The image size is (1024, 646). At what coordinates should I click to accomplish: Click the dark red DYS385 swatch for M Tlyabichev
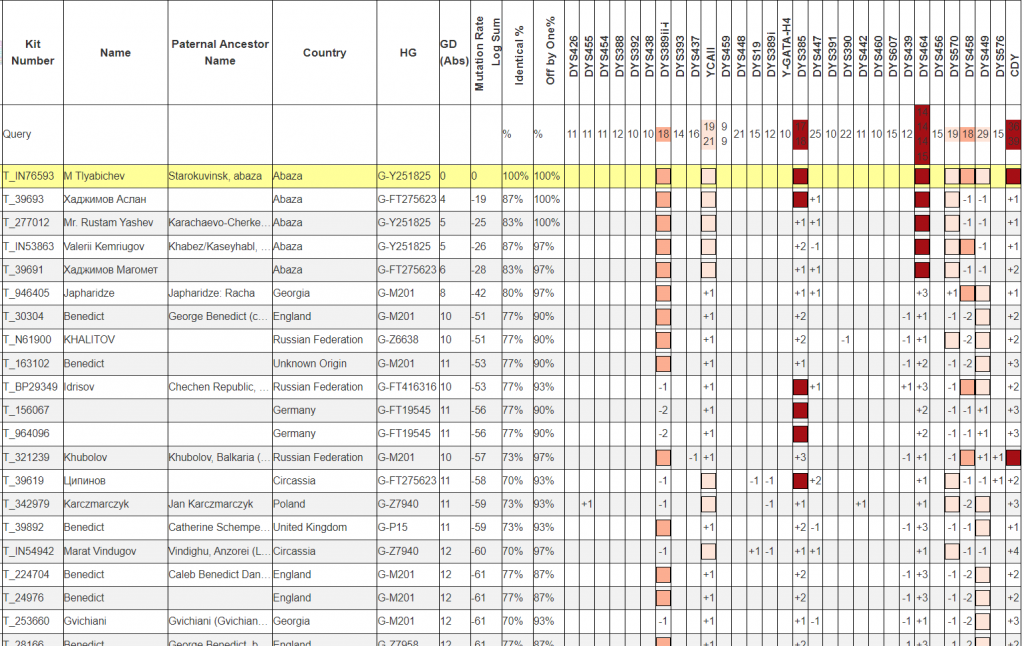click(x=800, y=176)
